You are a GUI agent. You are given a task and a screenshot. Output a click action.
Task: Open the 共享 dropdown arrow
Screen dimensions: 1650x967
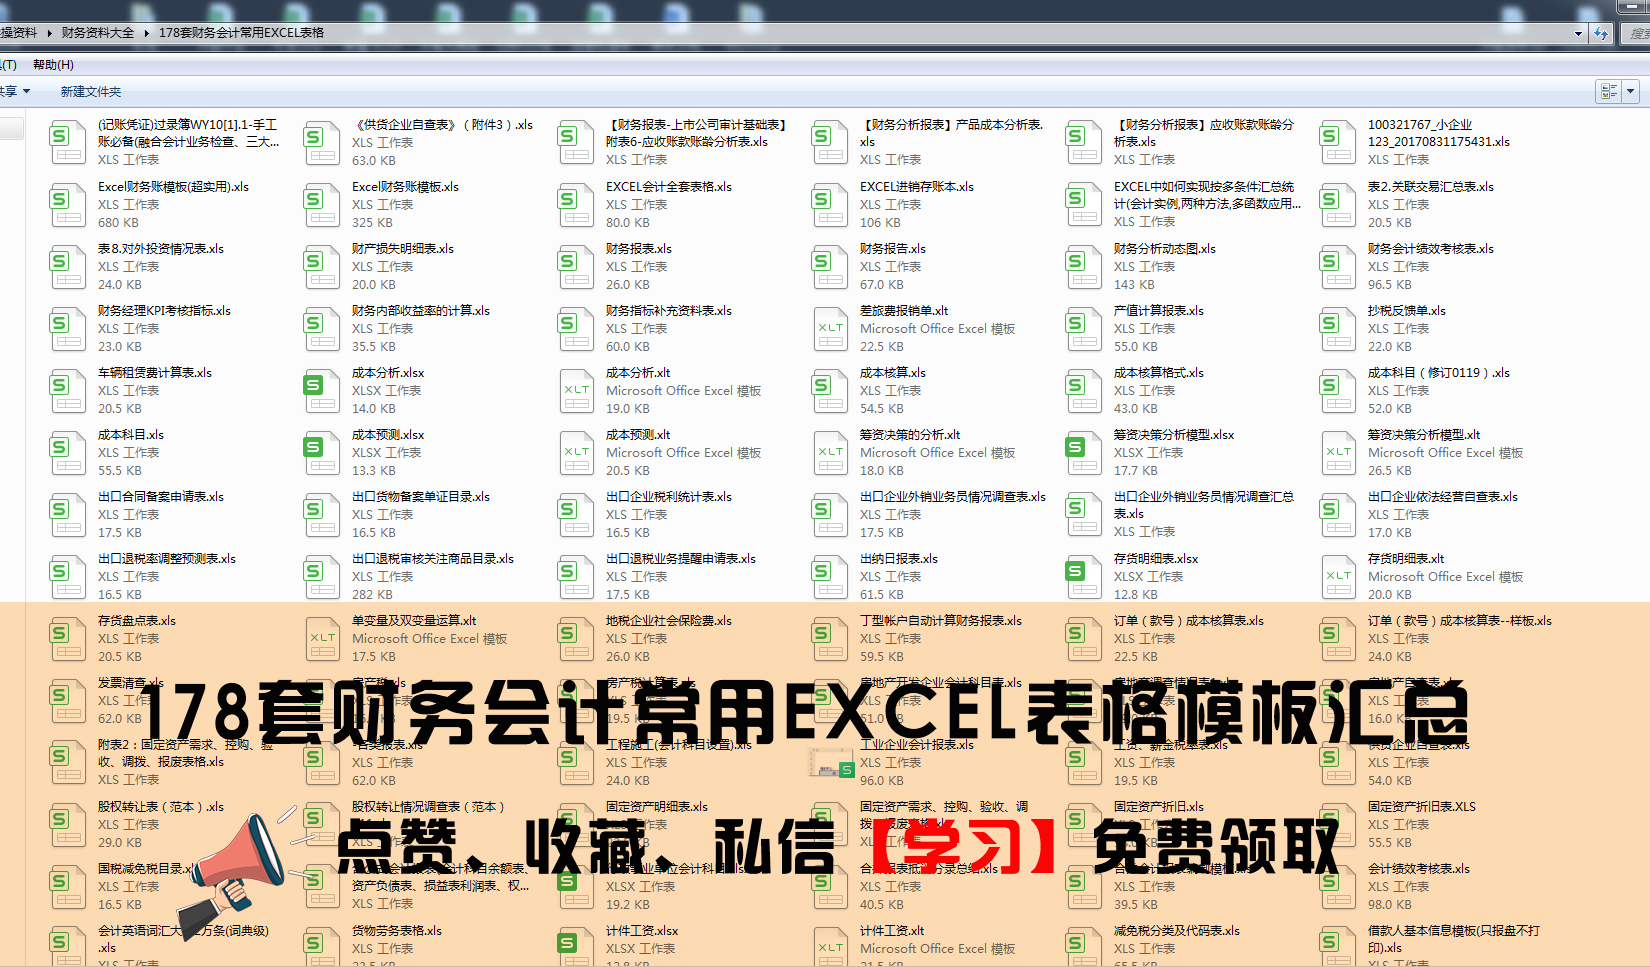28,91
